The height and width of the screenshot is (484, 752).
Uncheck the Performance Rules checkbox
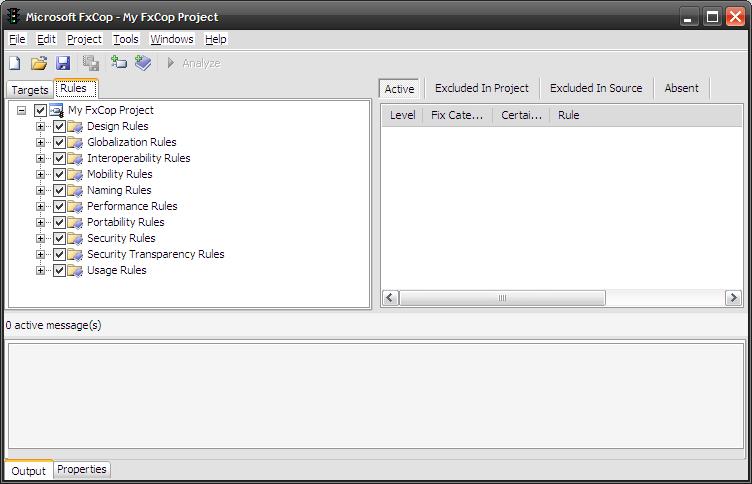tap(59, 206)
